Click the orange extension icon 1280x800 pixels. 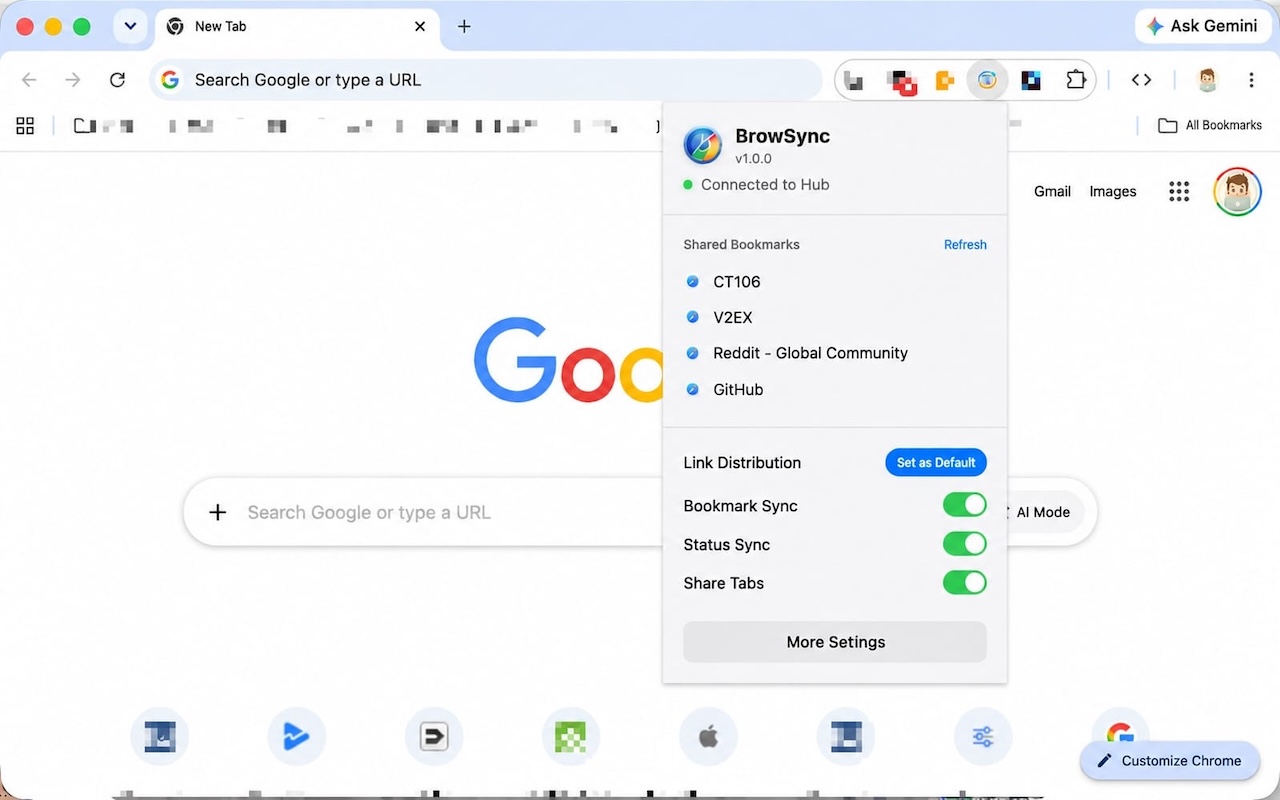[x=944, y=80]
